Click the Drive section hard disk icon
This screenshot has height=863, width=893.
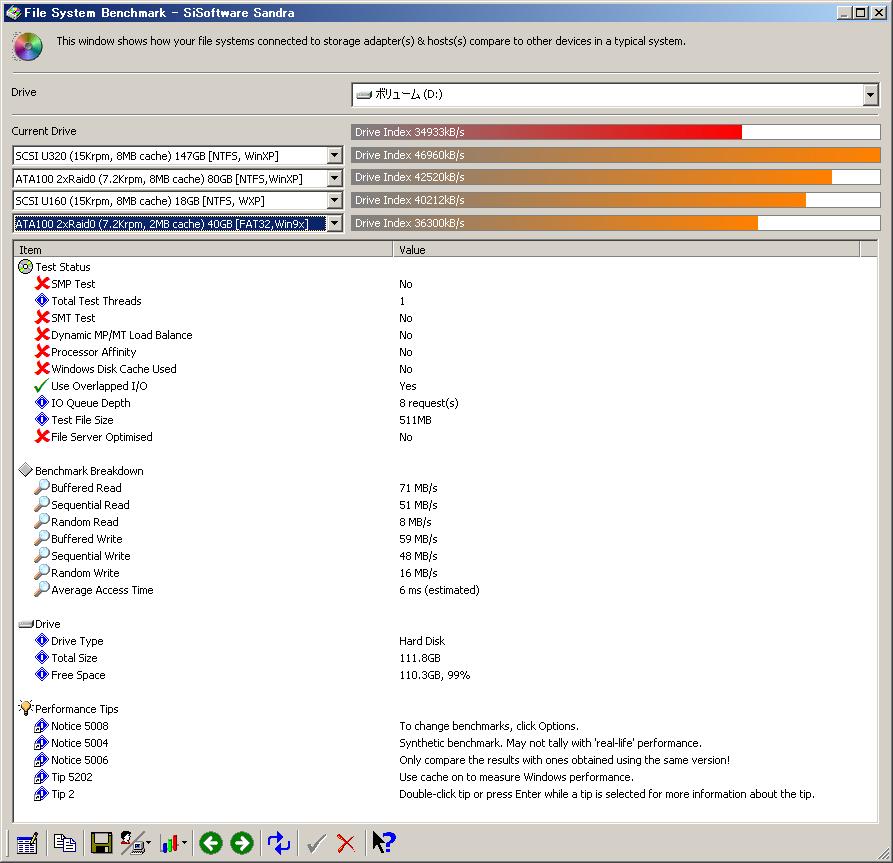pos(26,624)
